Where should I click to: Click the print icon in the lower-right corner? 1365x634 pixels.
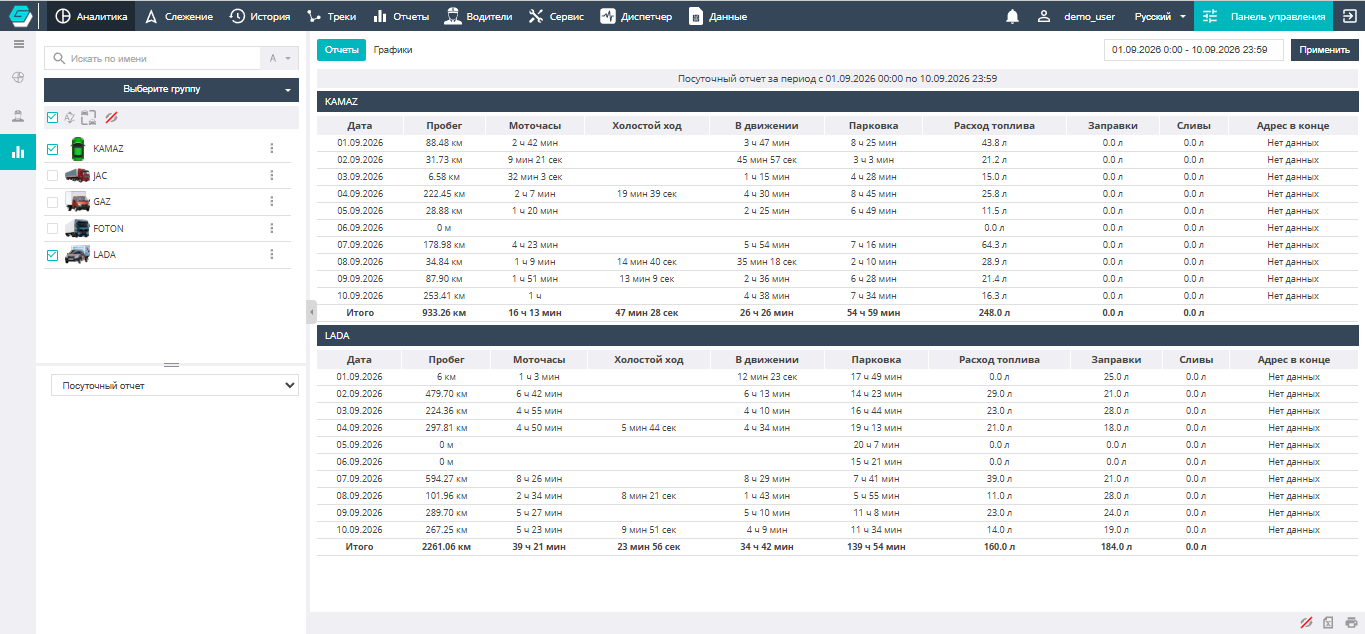1351,622
